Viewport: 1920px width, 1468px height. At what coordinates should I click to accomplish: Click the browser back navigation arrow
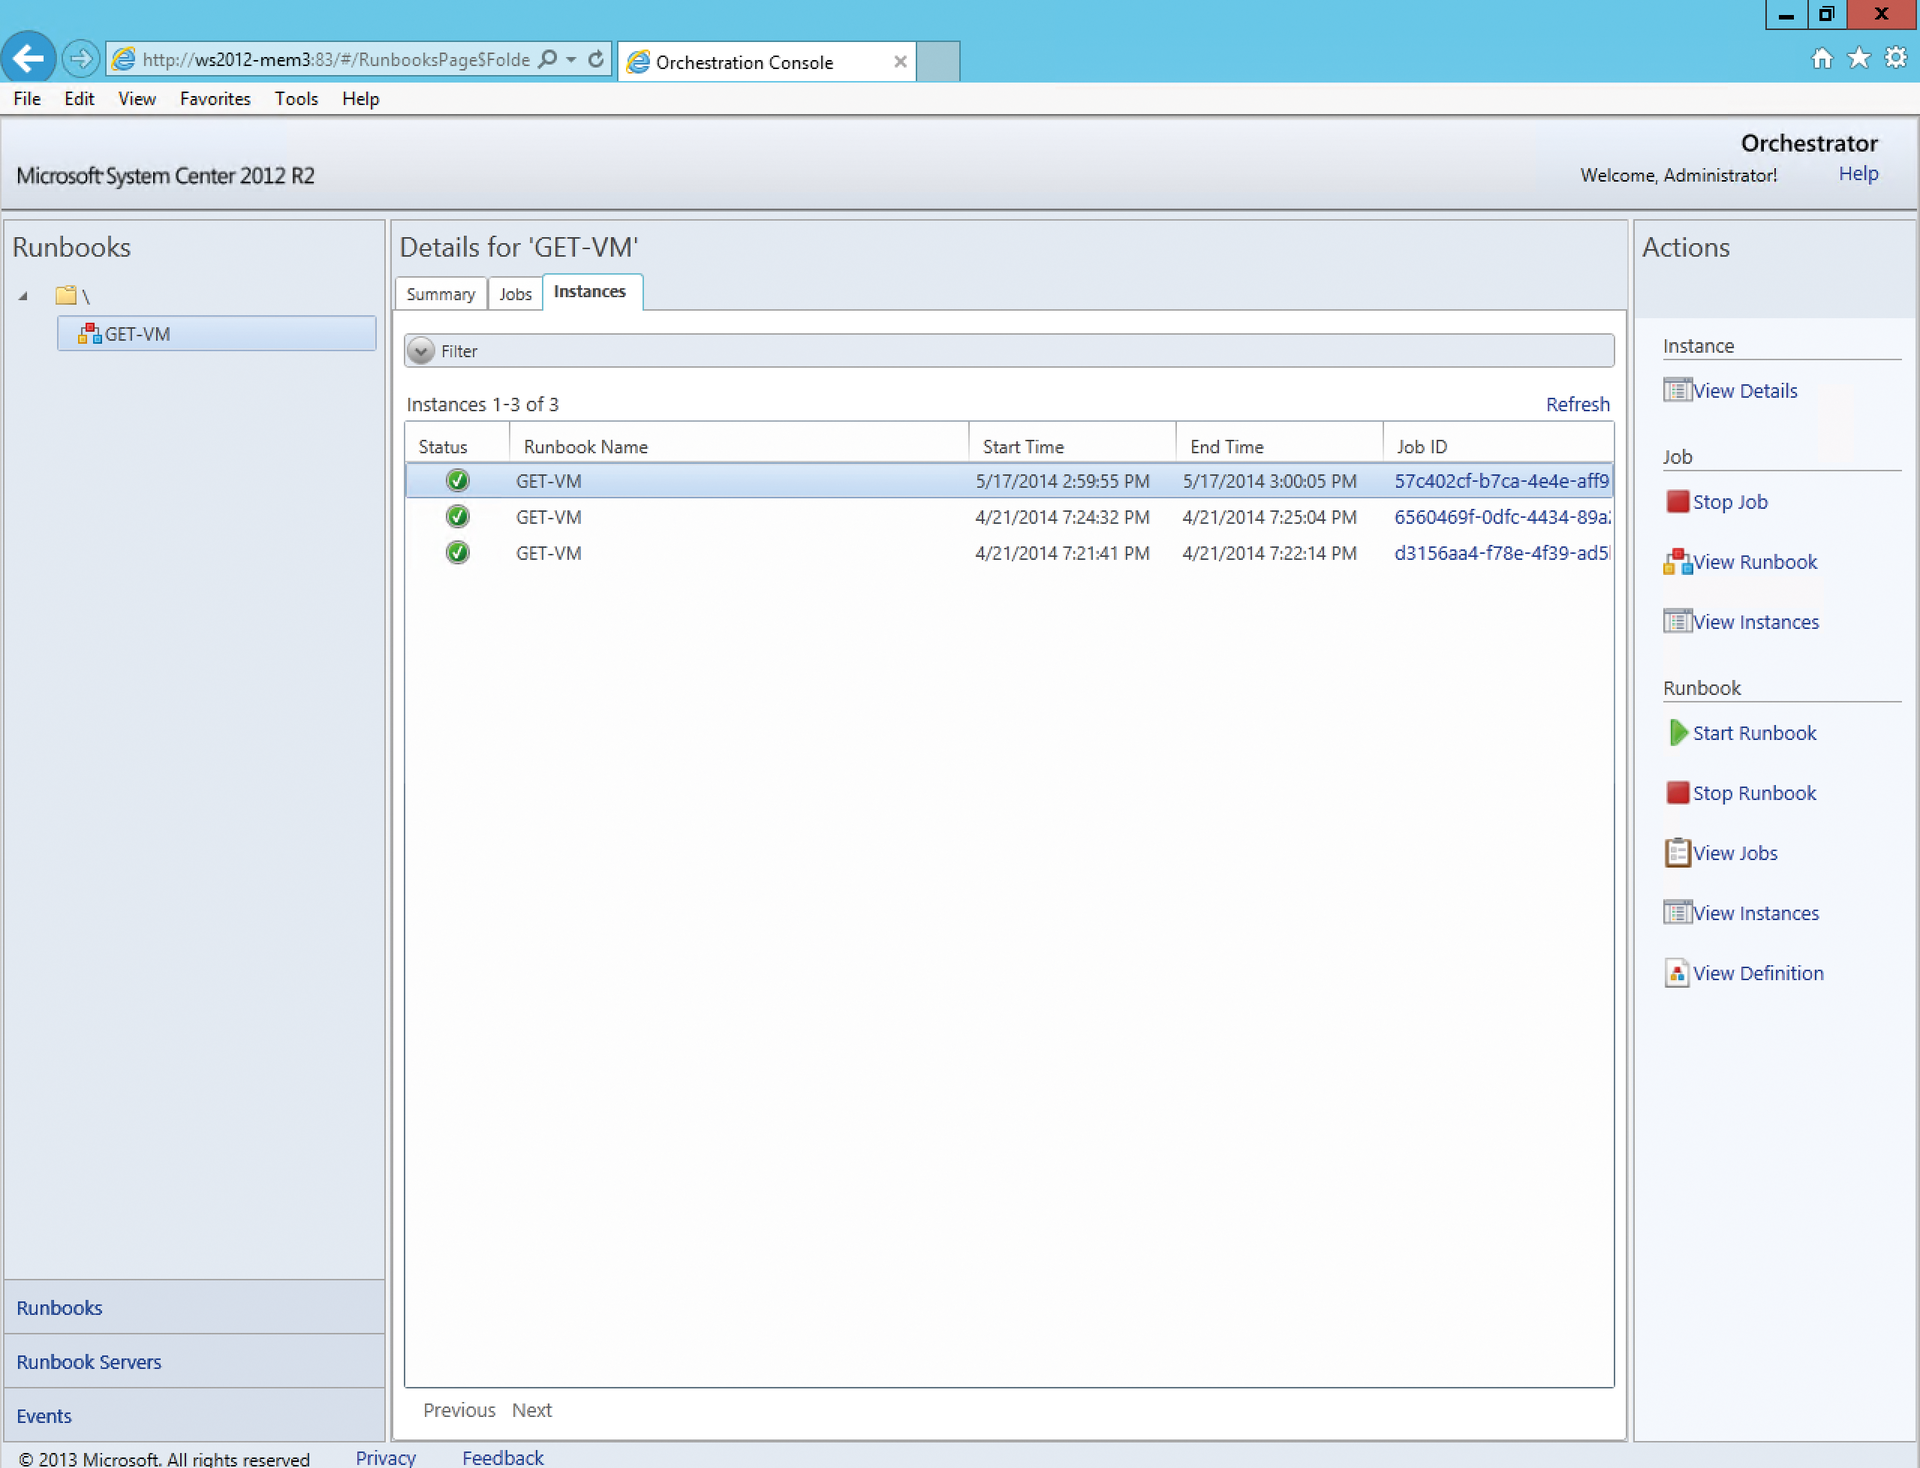[29, 57]
